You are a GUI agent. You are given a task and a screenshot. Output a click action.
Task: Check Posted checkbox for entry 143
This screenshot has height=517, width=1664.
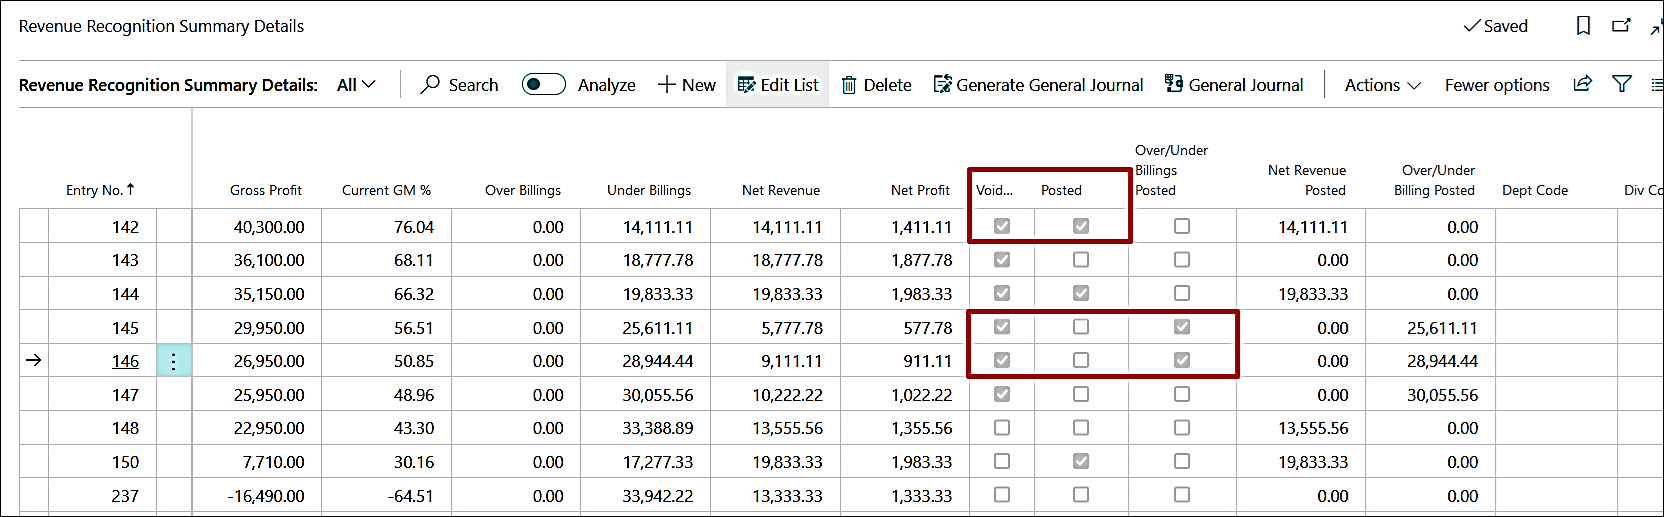pyautogui.click(x=1081, y=260)
